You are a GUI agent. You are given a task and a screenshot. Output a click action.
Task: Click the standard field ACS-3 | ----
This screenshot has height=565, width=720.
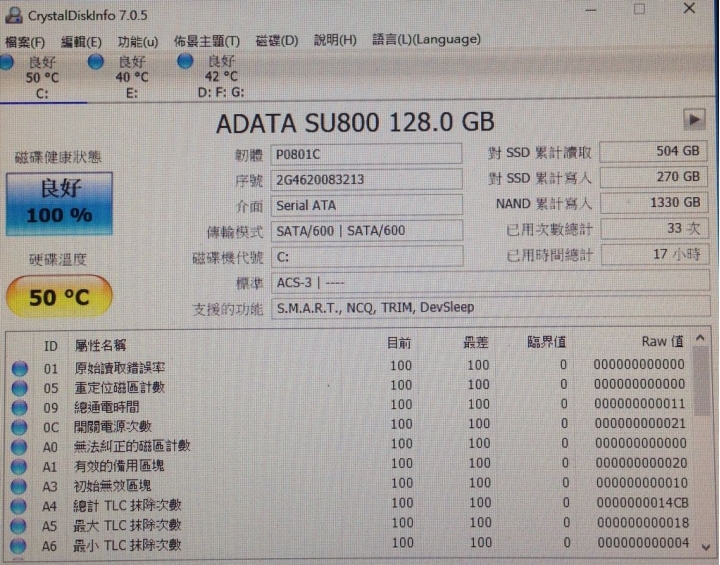tap(490, 282)
